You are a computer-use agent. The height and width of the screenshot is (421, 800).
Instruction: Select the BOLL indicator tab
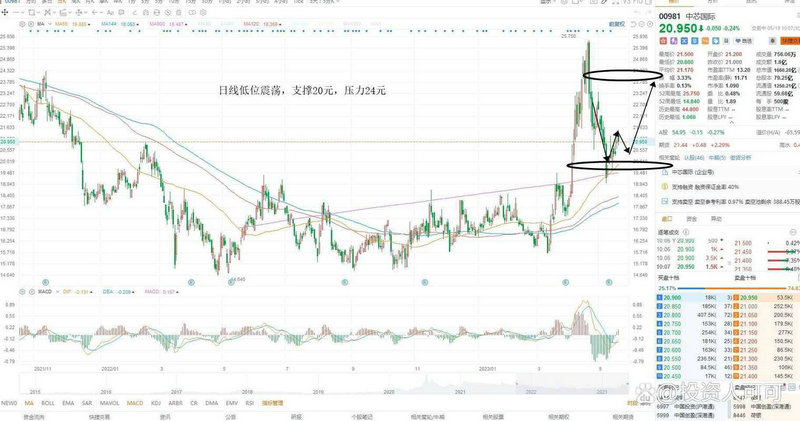click(49, 403)
